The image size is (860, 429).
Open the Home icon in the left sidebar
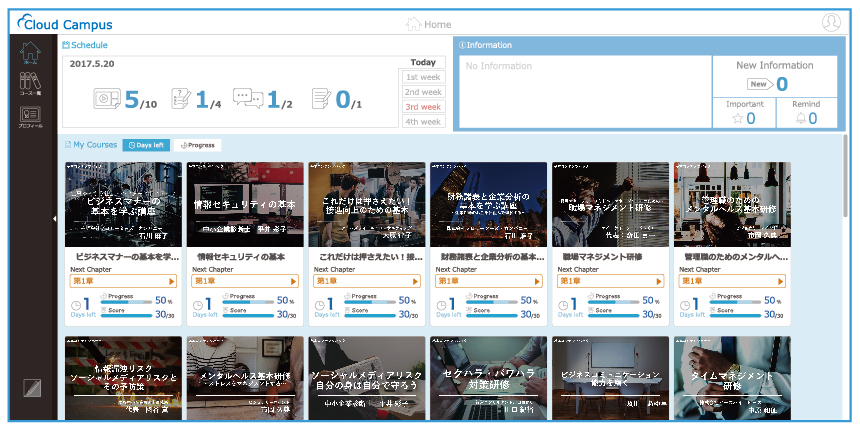(31, 54)
